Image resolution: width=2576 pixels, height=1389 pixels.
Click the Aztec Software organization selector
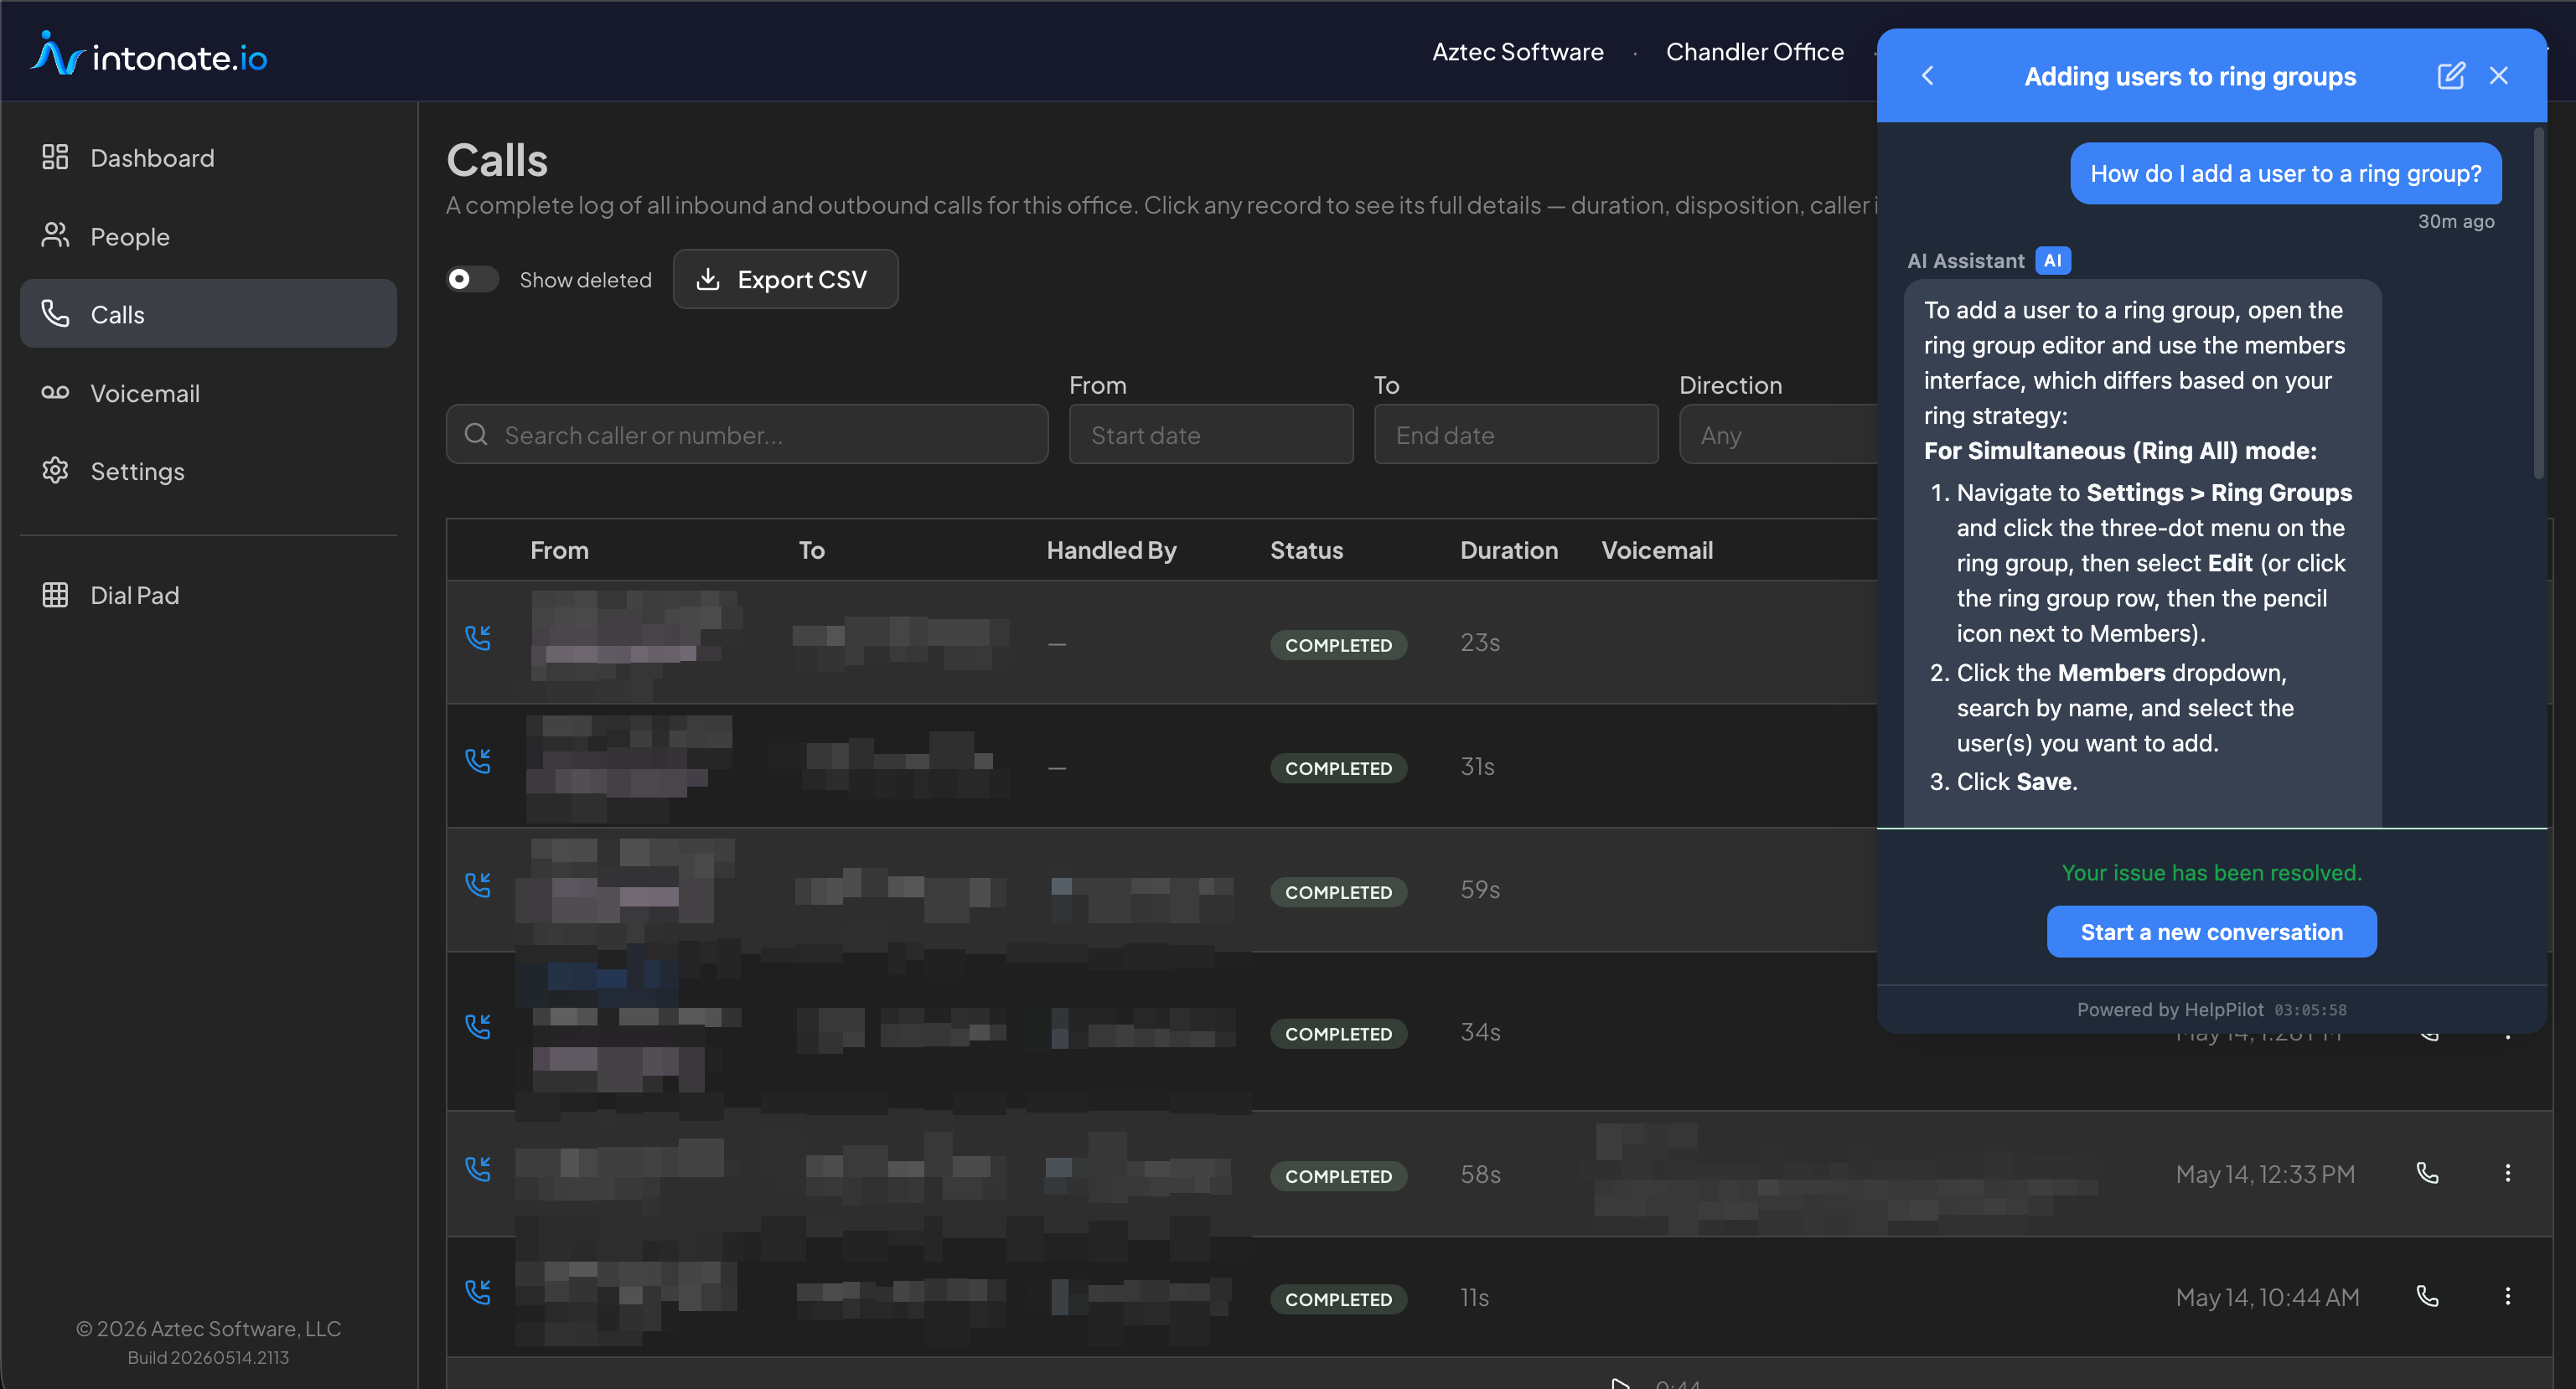[1518, 52]
